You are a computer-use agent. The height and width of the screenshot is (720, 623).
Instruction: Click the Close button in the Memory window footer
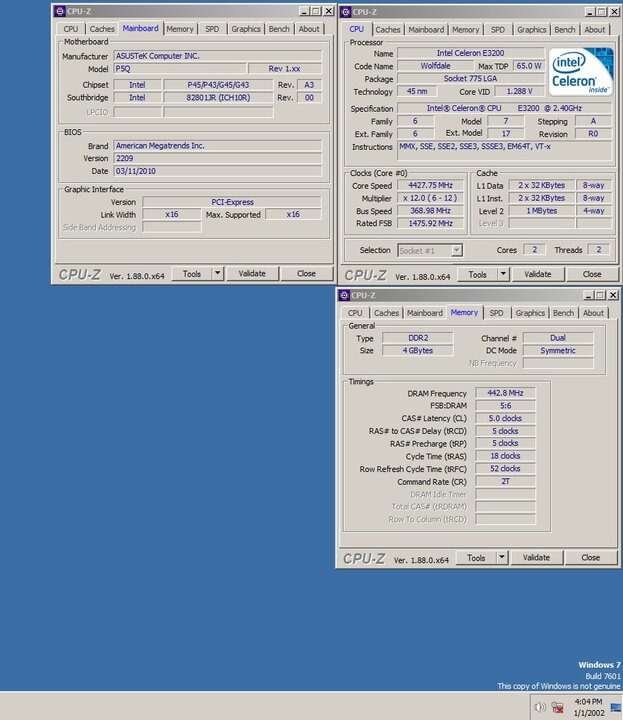(590, 557)
